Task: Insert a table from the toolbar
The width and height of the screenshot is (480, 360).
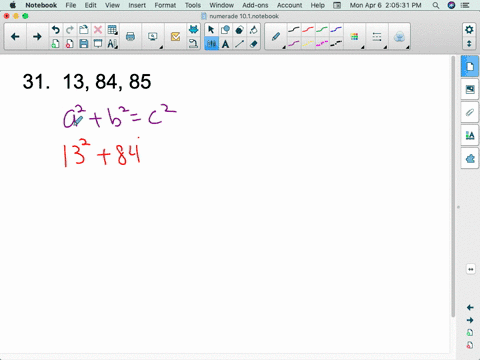Action: click(x=112, y=30)
